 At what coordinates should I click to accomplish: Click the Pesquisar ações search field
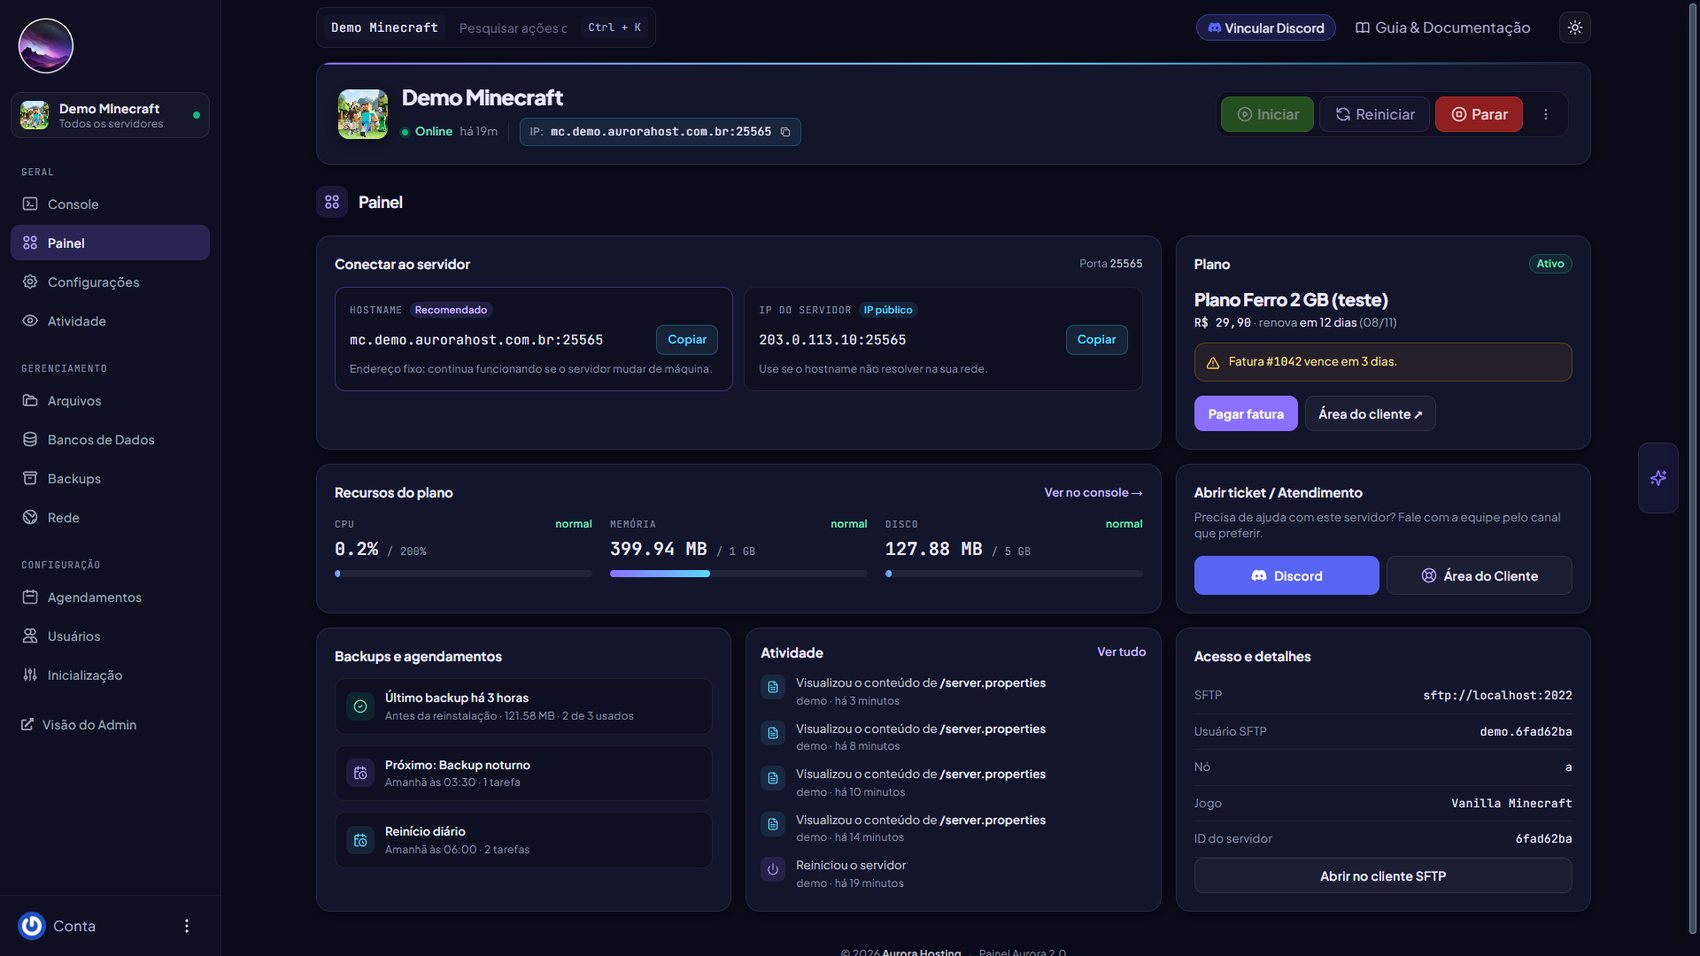[x=513, y=28]
